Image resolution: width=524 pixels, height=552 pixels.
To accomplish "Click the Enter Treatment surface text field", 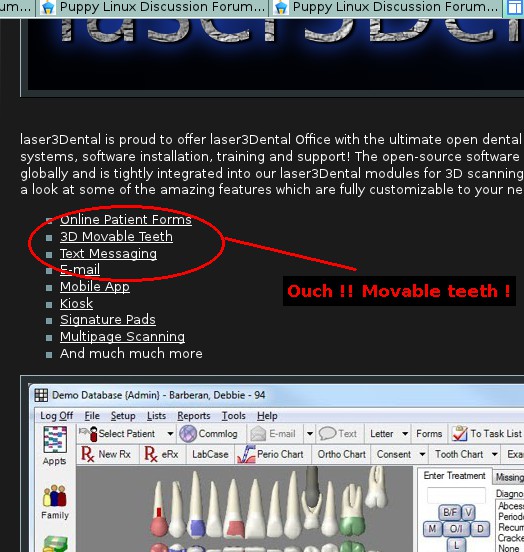I will 456,495.
